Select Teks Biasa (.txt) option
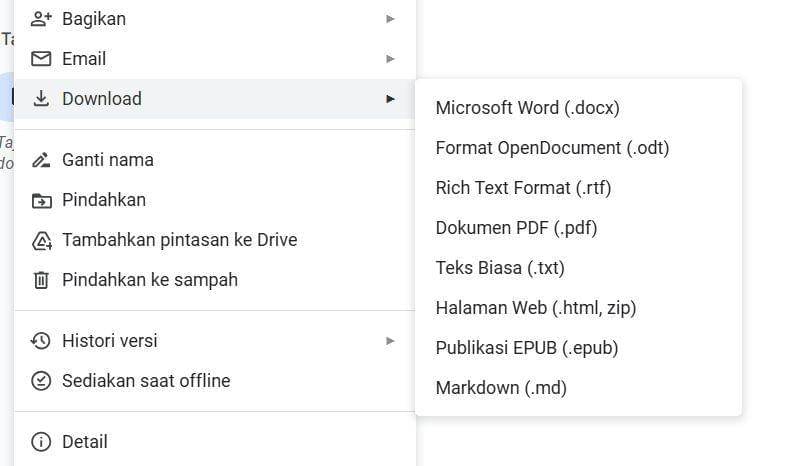 click(x=500, y=268)
